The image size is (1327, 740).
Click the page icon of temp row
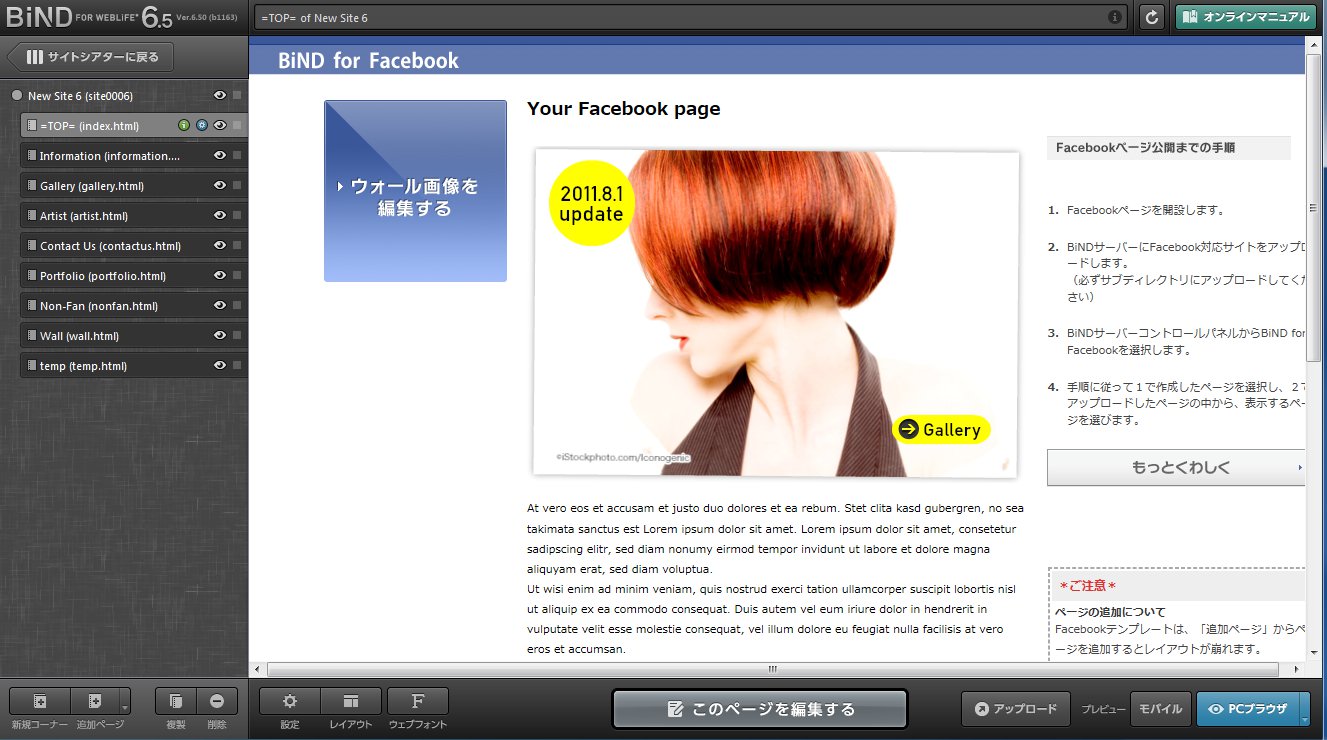click(x=32, y=365)
